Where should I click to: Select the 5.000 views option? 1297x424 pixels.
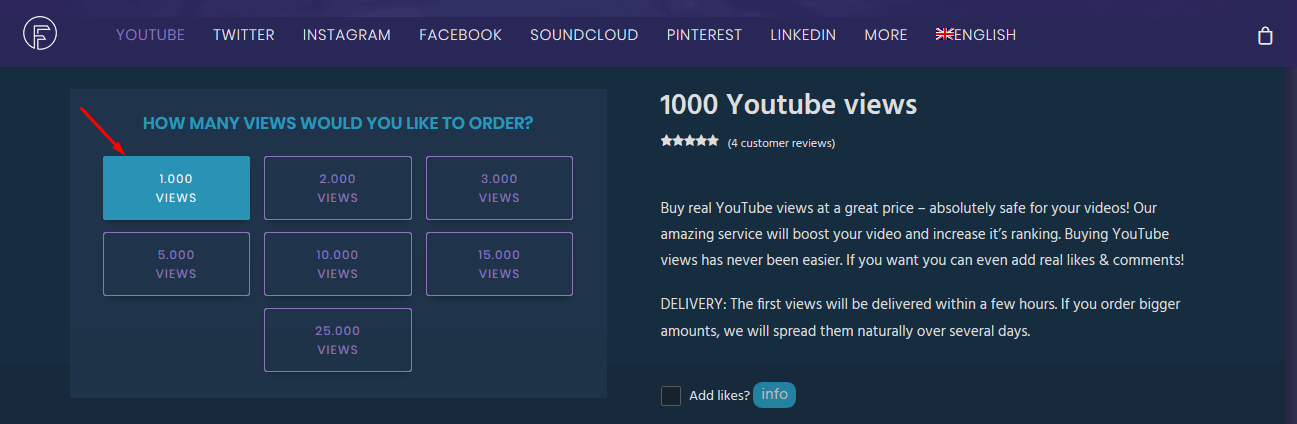pyautogui.click(x=176, y=264)
